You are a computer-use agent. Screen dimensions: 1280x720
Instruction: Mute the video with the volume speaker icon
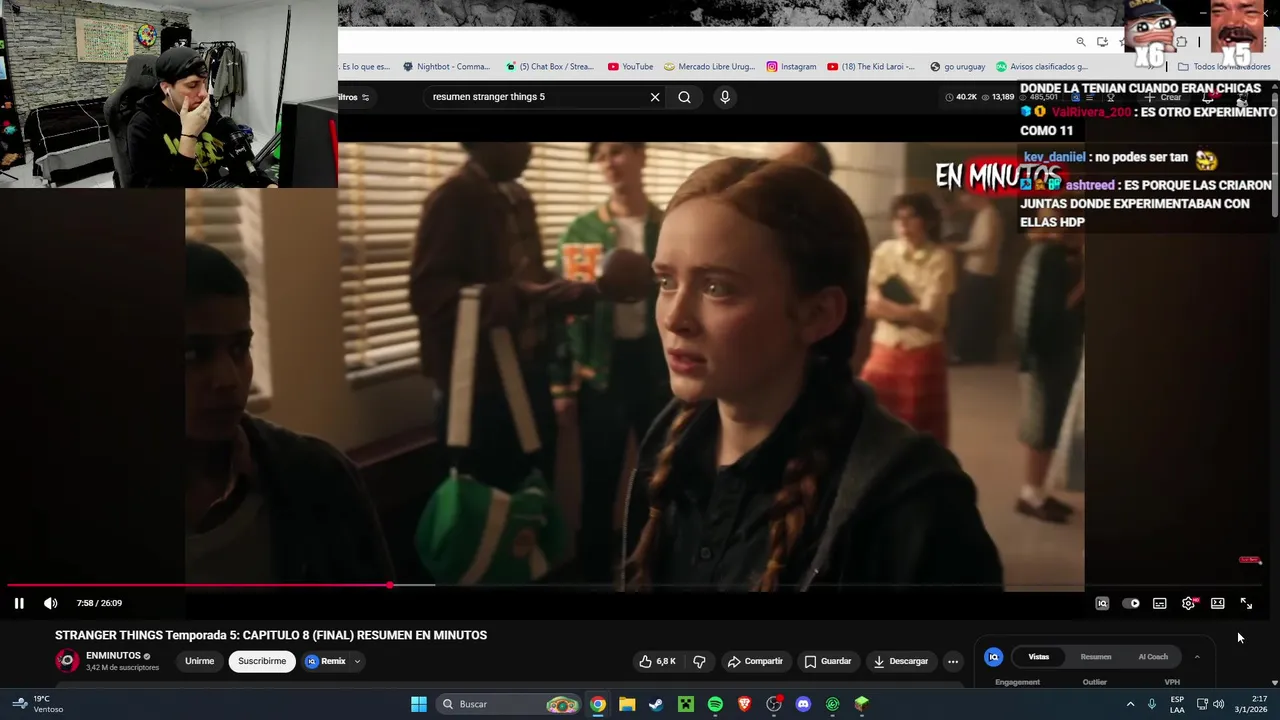(51, 603)
